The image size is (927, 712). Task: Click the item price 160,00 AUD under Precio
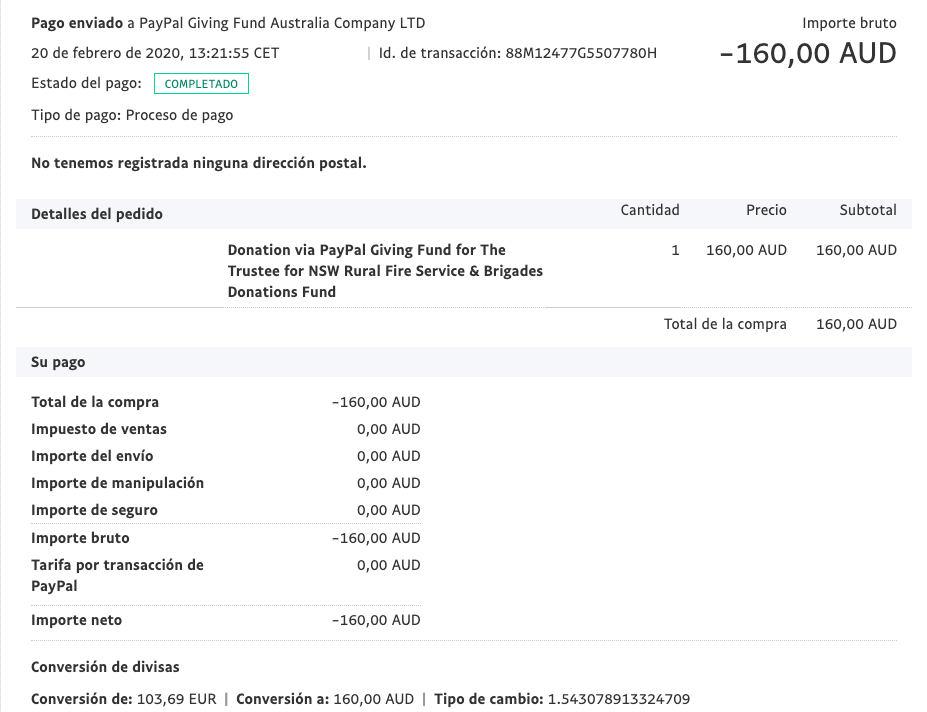click(746, 250)
